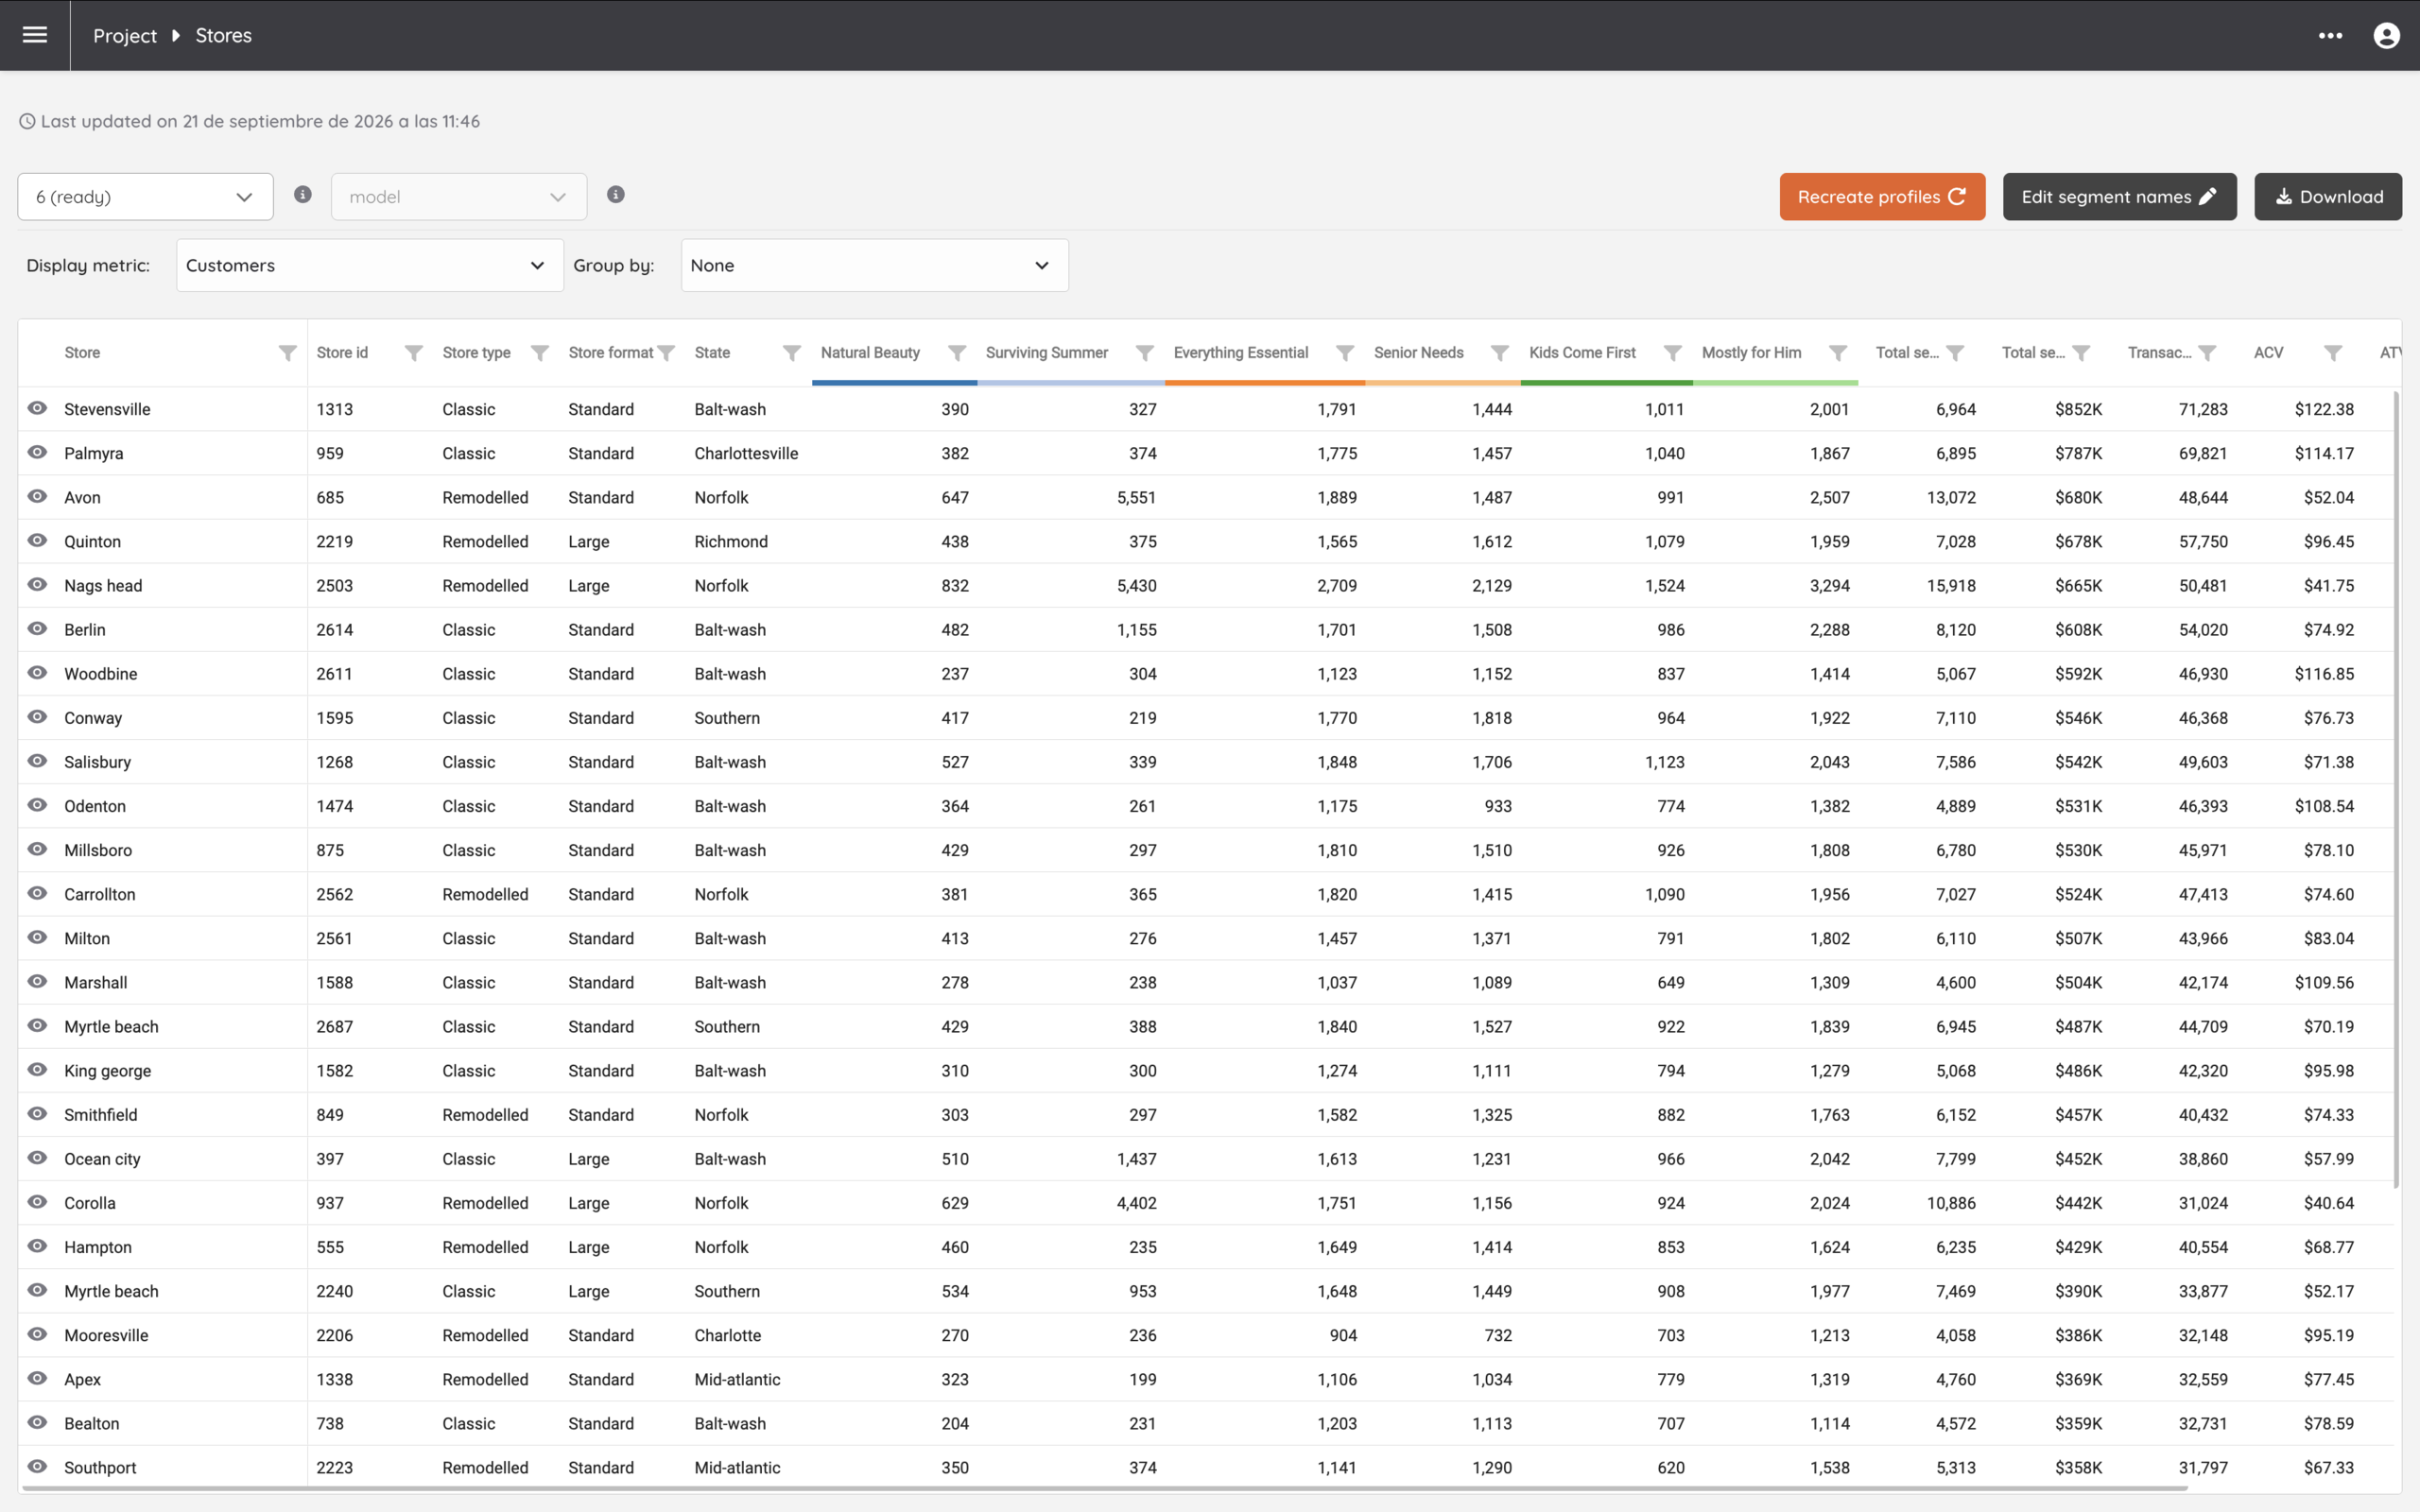The width and height of the screenshot is (2420, 1512).
Task: Click the $122.38 ACV value
Action: click(2324, 409)
